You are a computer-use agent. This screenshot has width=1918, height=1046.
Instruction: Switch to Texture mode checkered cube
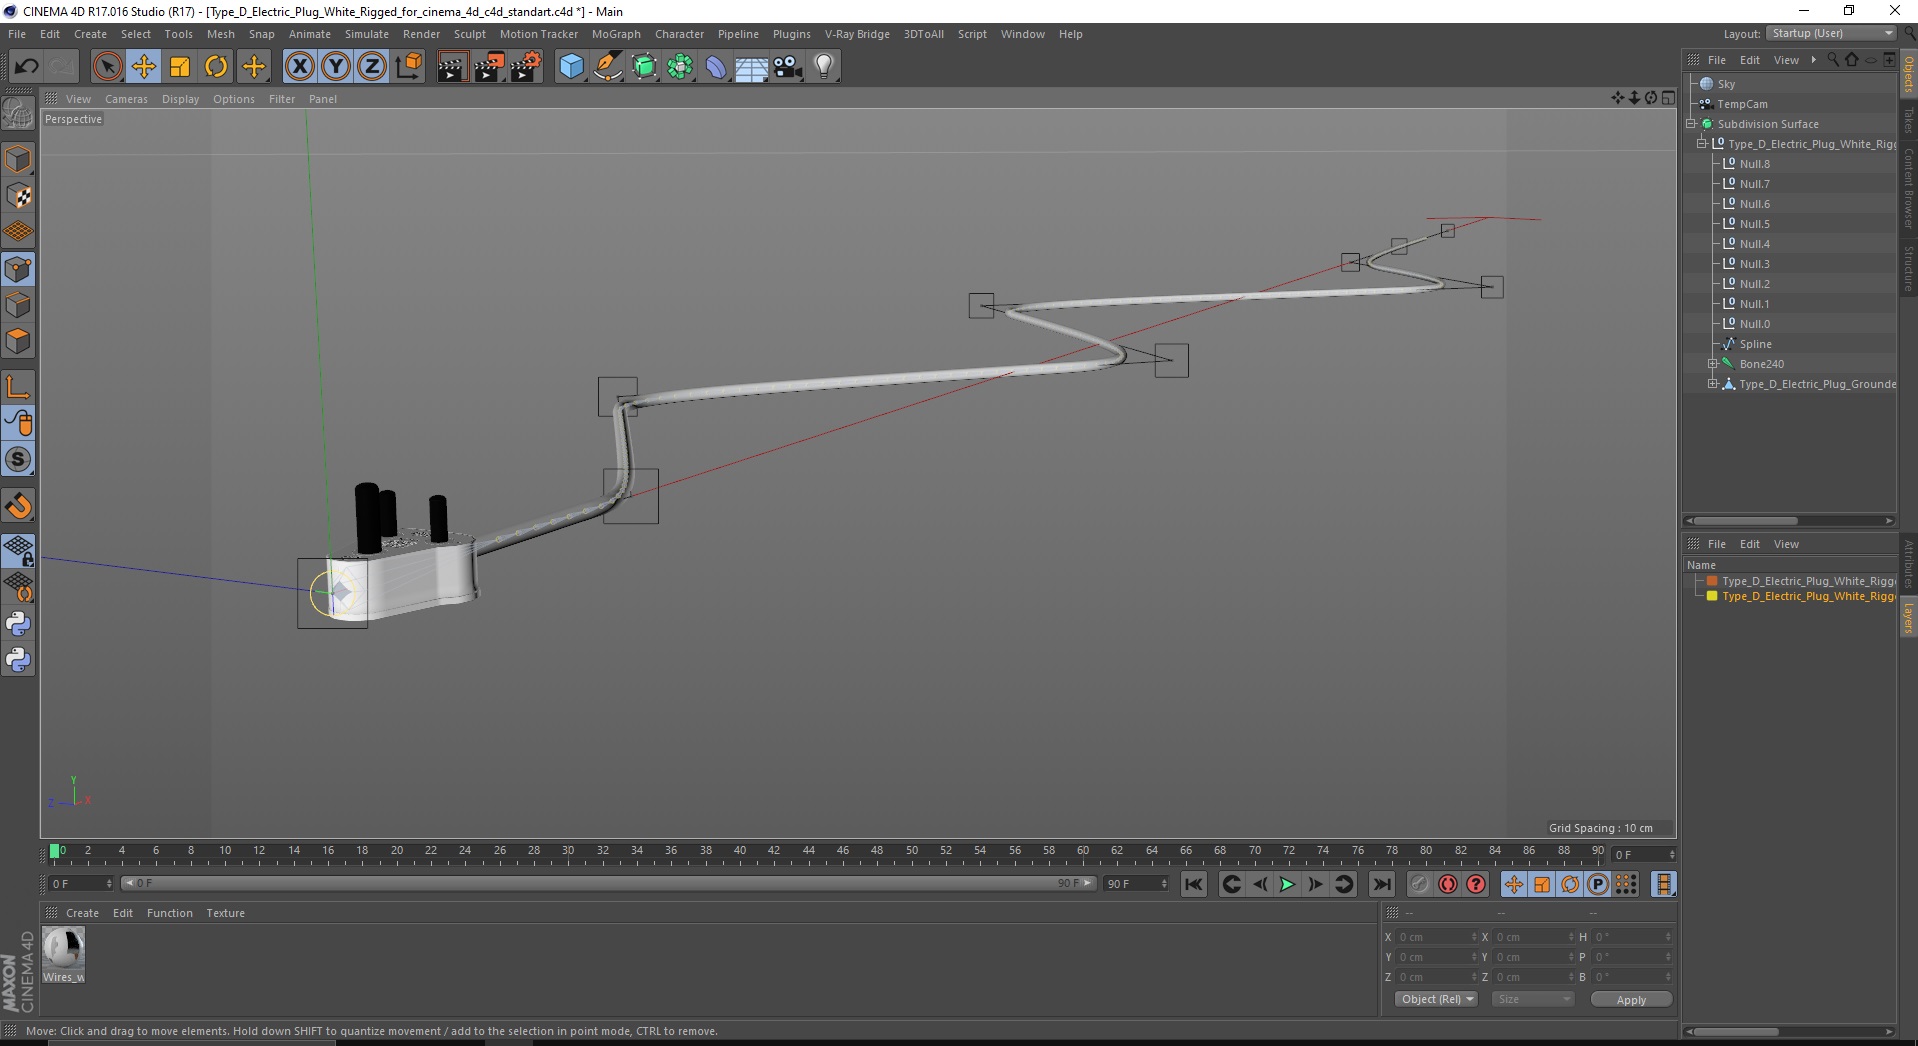click(18, 196)
